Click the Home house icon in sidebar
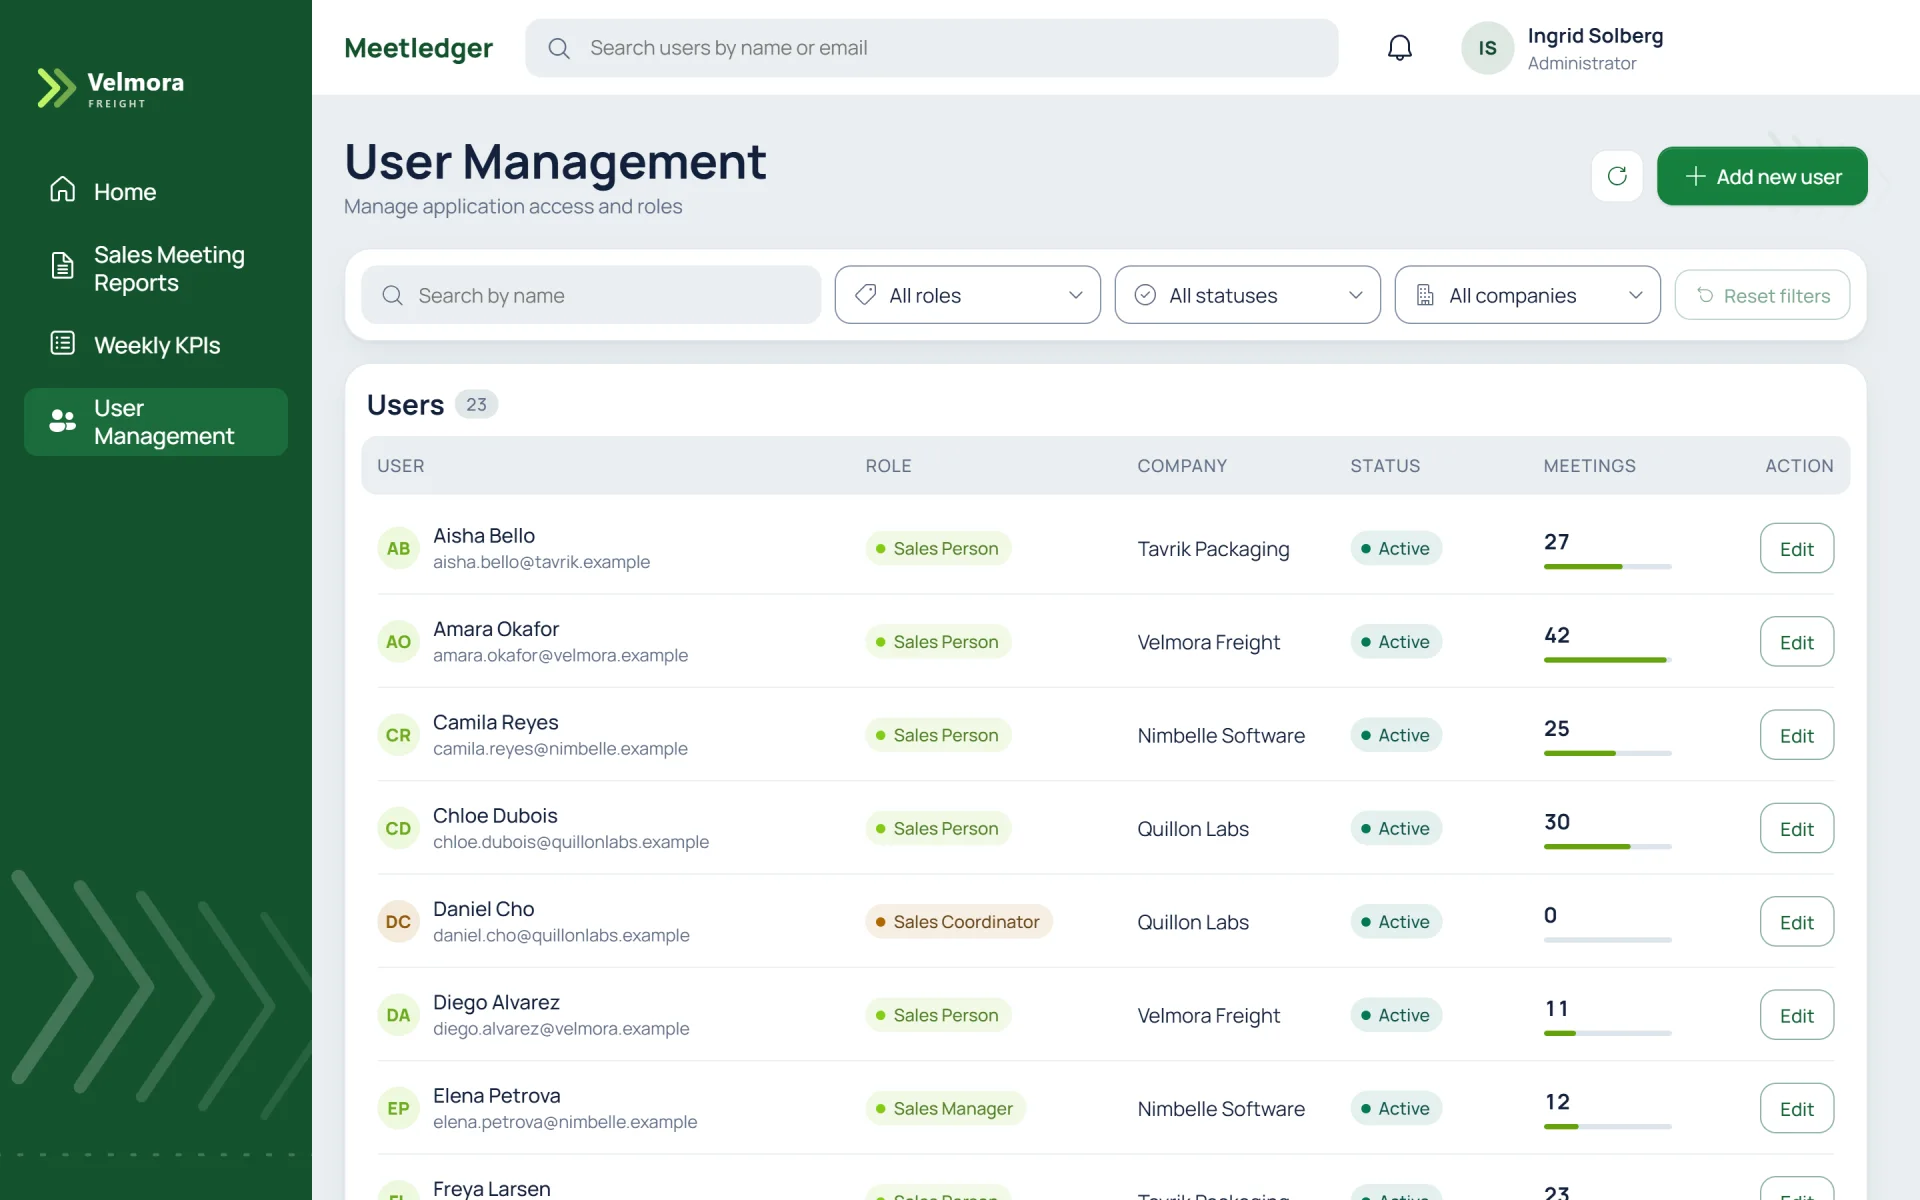1920x1200 pixels. click(x=63, y=190)
